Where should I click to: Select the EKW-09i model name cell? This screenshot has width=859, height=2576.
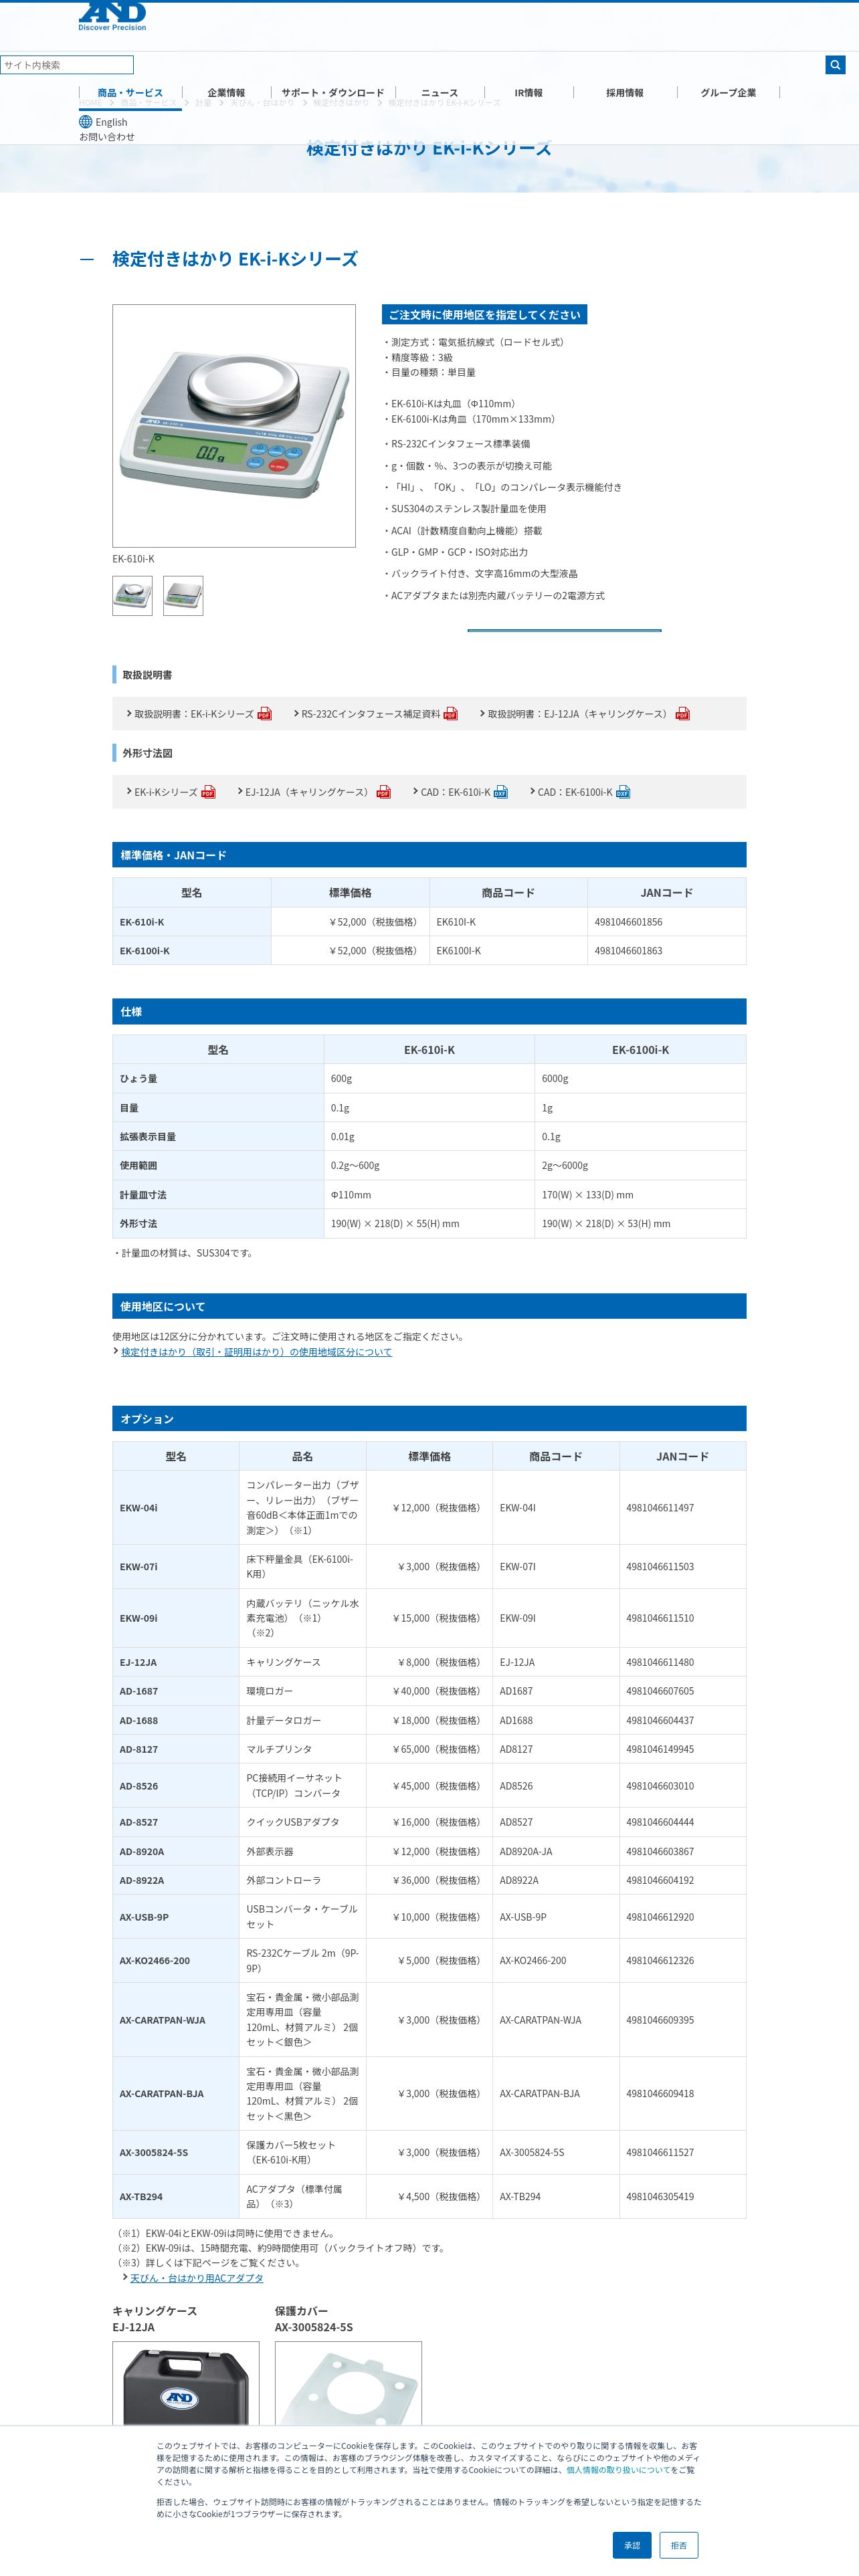coord(176,1618)
